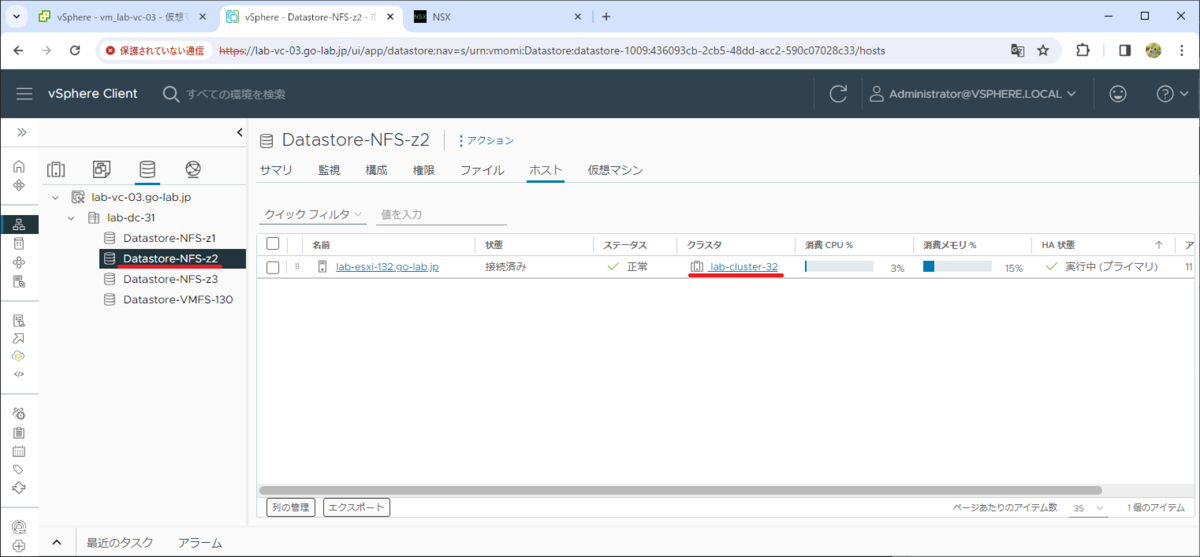Open Developer Center code icon in sidebar
This screenshot has width=1200, height=557.
coord(19,374)
